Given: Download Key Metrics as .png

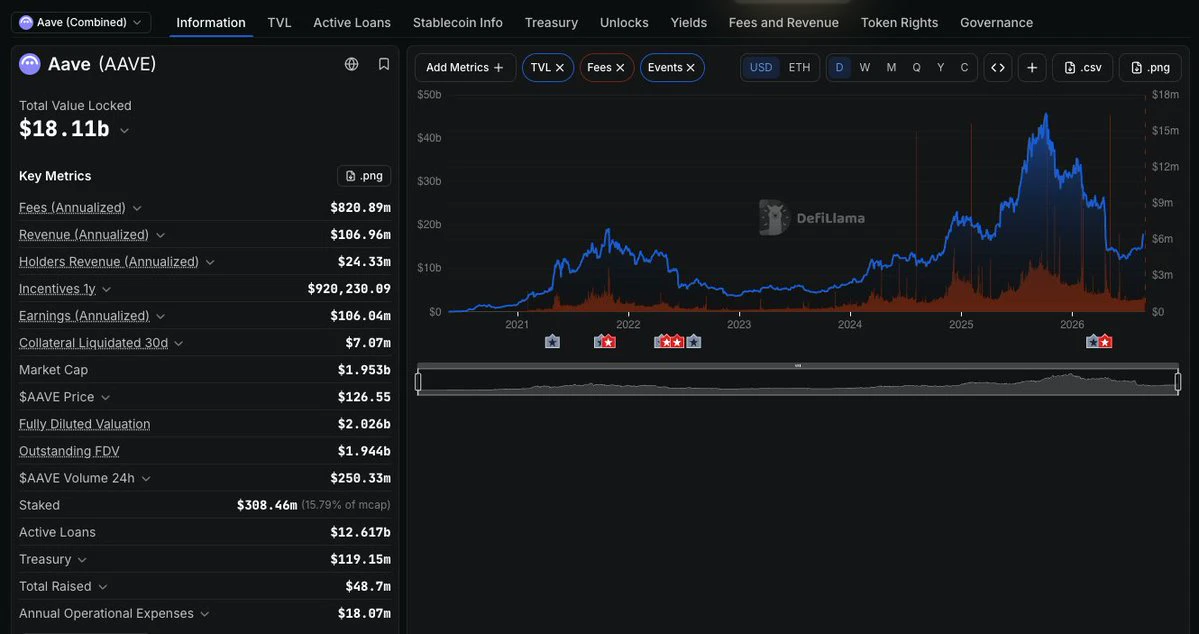Looking at the screenshot, I should point(364,176).
